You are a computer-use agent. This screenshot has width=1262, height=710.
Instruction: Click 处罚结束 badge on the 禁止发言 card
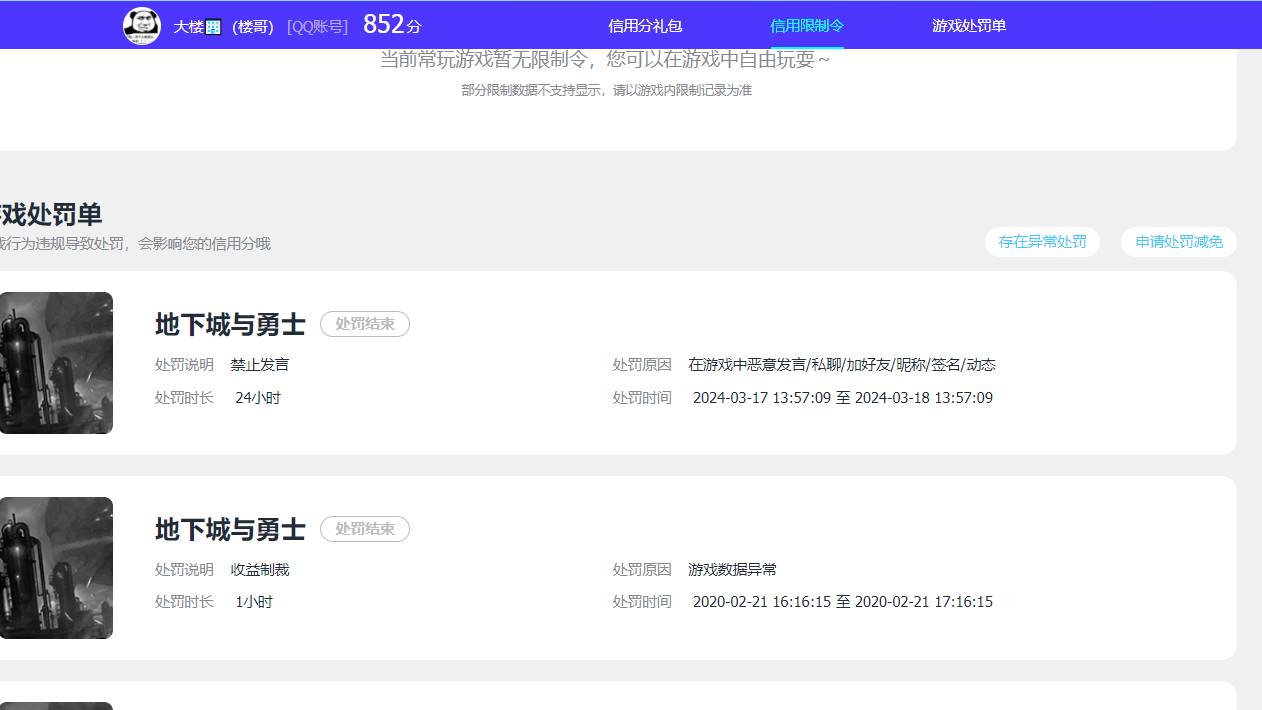pos(365,324)
